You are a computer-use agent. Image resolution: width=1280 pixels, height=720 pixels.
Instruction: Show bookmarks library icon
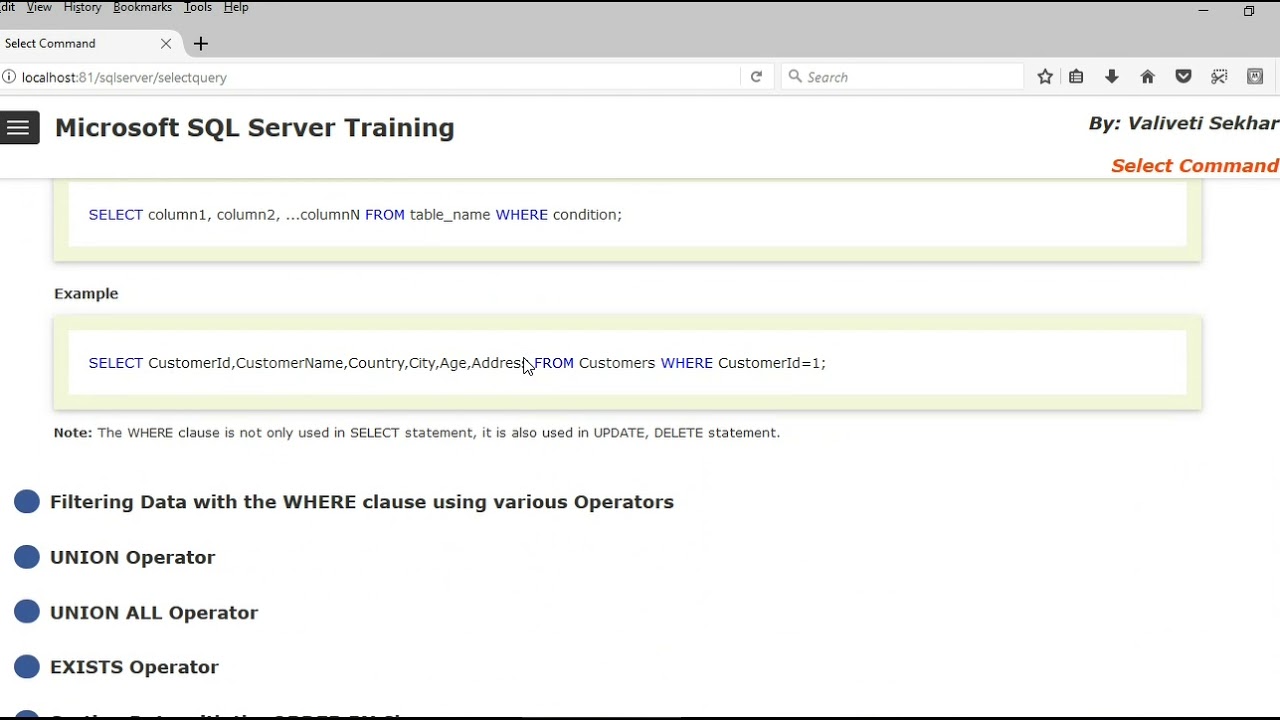[1076, 77]
